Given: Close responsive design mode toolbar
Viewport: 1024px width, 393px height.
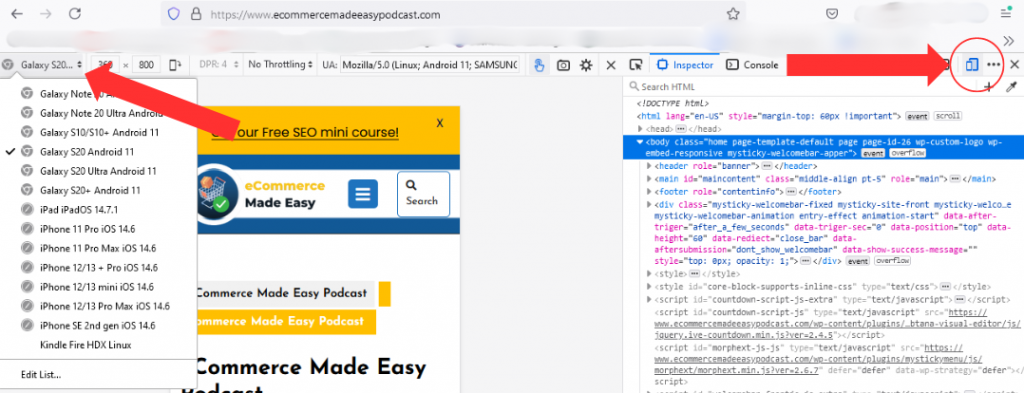Looking at the screenshot, I should click(x=611, y=65).
